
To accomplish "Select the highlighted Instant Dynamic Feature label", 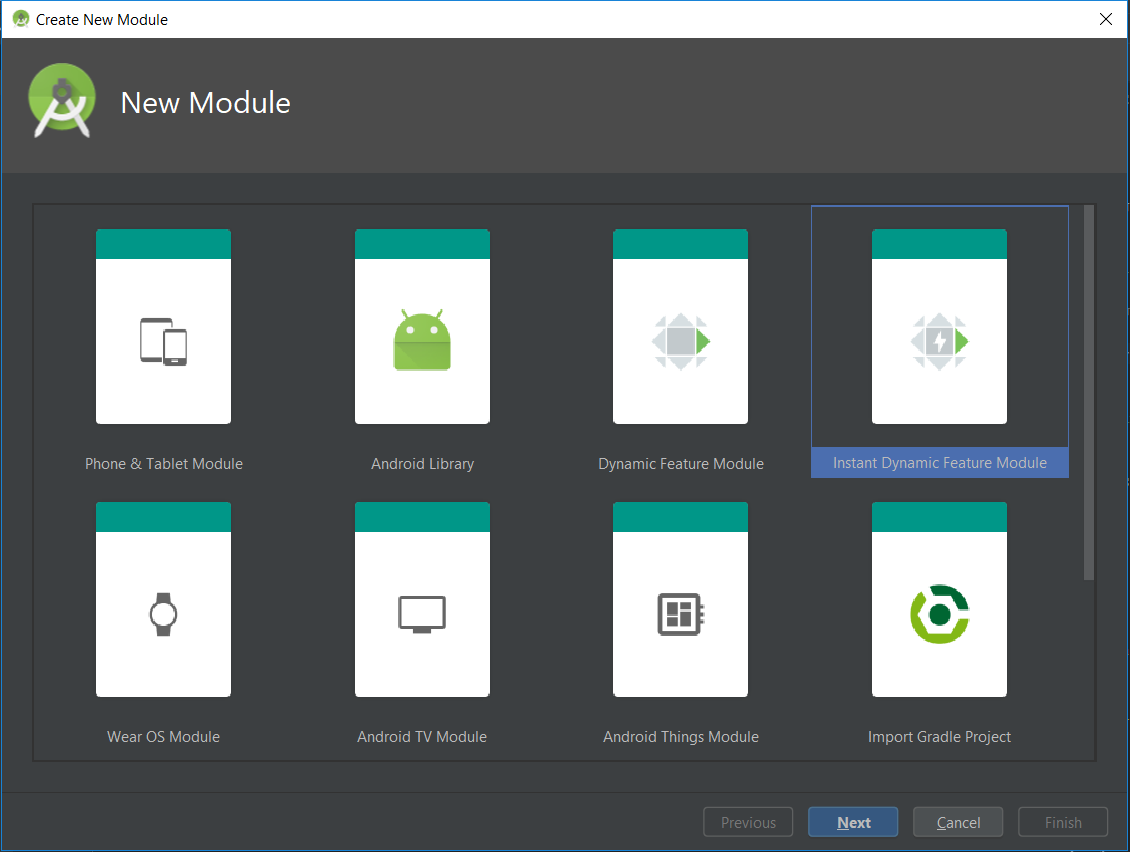I will [939, 462].
